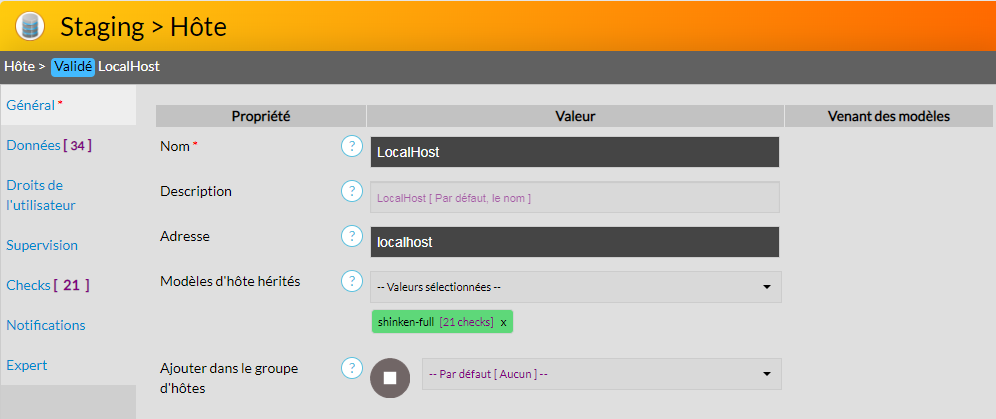Viewport: 996px width, 419px height.
Task: Go to Droits de l'utilisateur tab
Action: click(41, 195)
